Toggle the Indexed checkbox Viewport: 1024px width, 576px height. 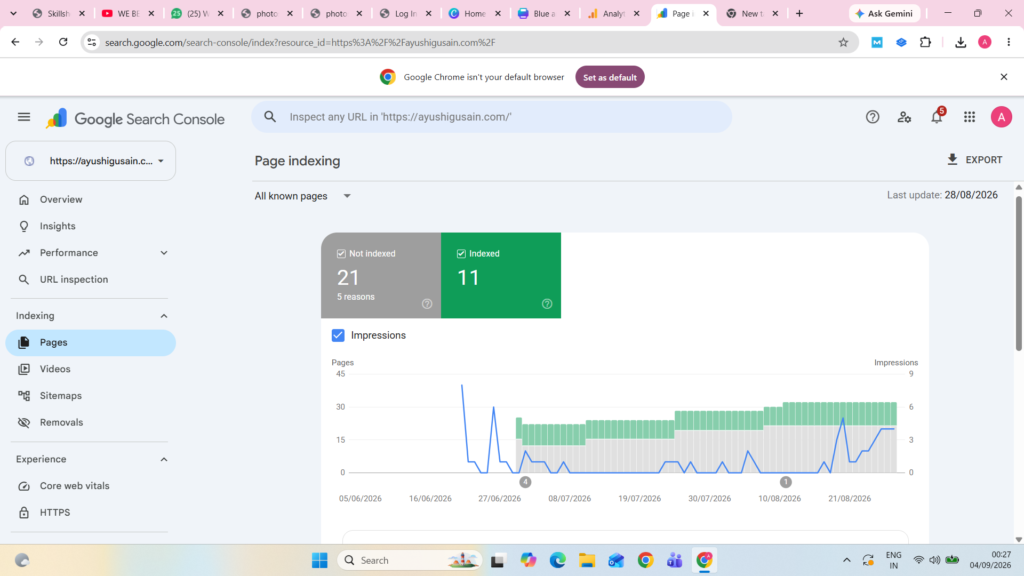pos(461,253)
